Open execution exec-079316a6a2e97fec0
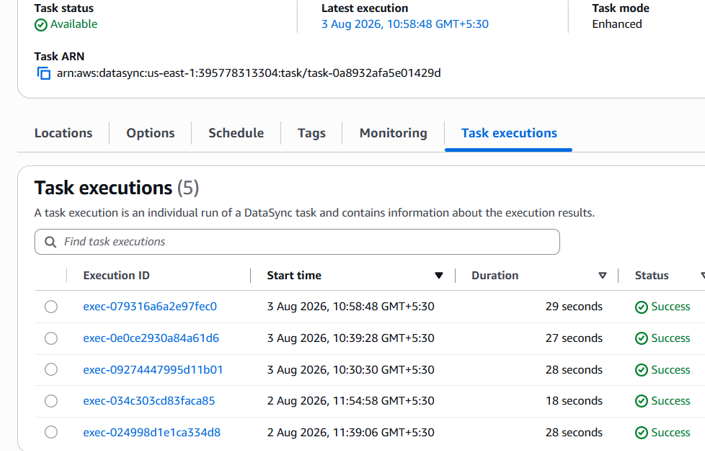 (150, 307)
